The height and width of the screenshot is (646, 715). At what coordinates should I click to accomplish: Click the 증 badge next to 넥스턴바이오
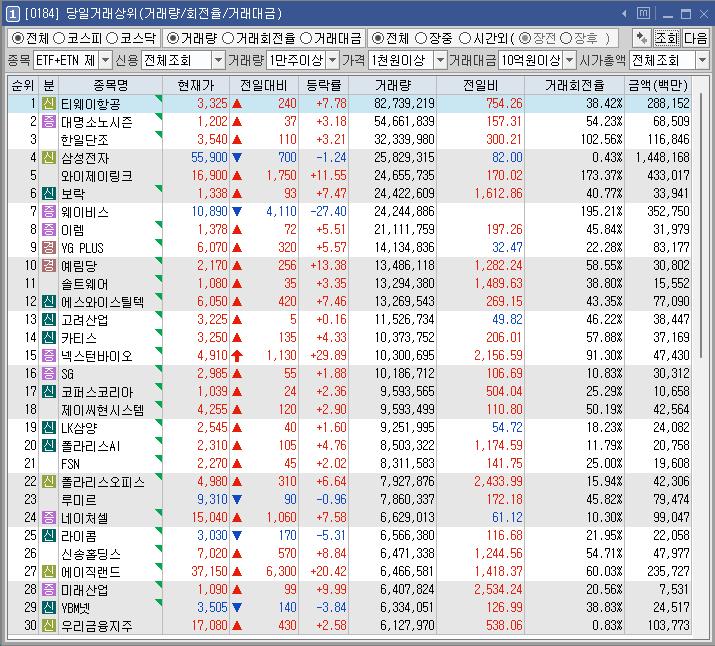point(49,355)
